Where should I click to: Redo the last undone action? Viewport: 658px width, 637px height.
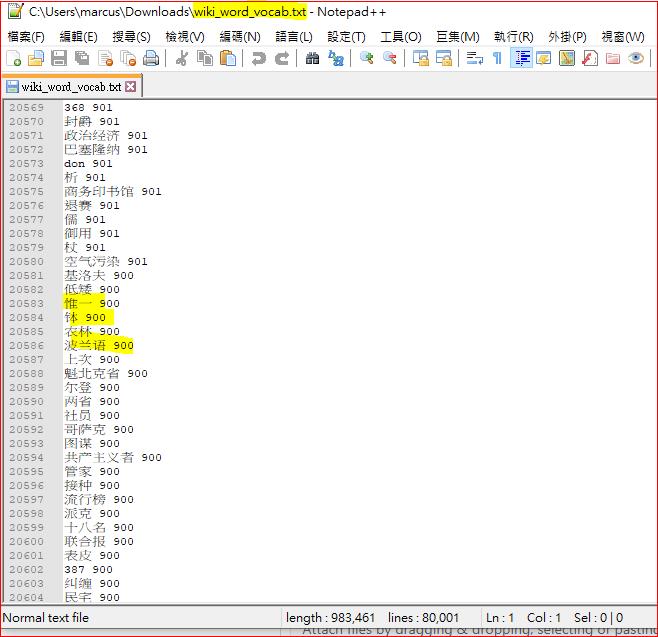(x=282, y=58)
